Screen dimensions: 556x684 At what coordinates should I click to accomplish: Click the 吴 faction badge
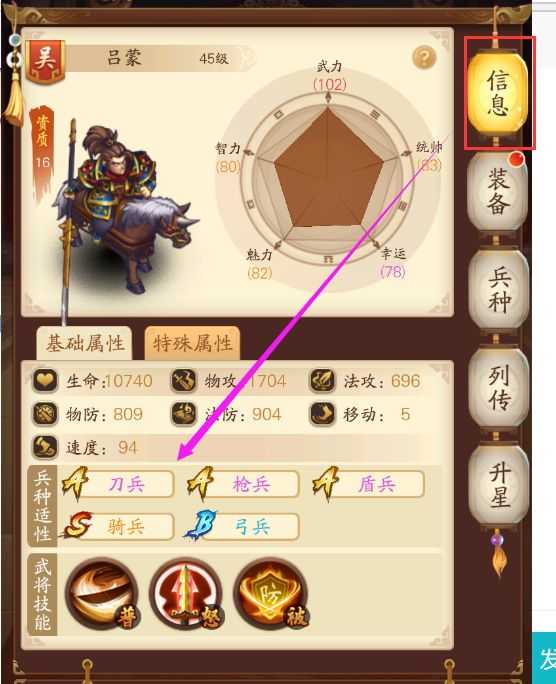click(x=45, y=61)
